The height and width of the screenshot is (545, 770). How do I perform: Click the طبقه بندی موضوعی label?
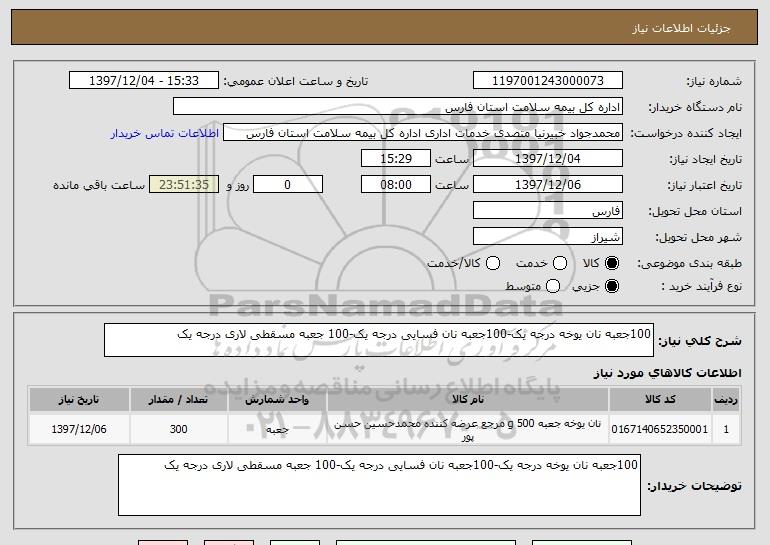(x=689, y=264)
